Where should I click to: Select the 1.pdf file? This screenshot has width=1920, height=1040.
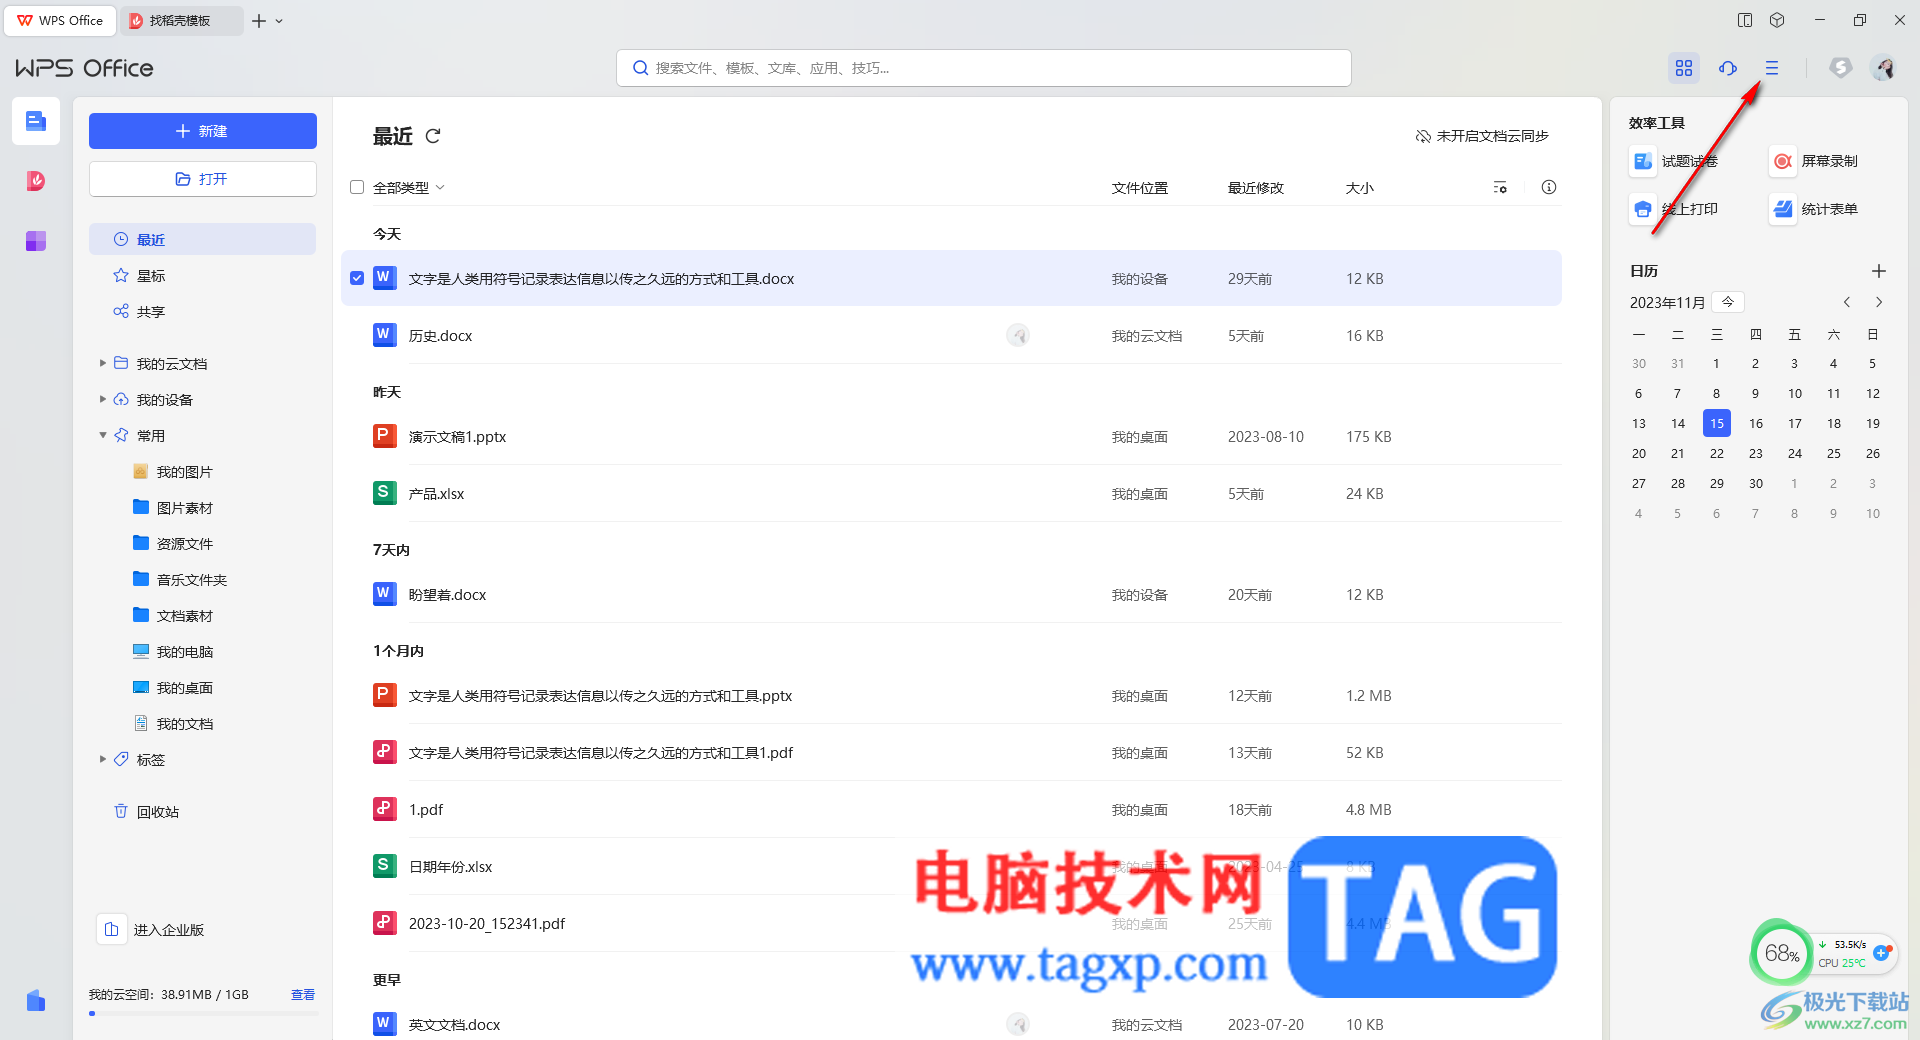click(951, 810)
